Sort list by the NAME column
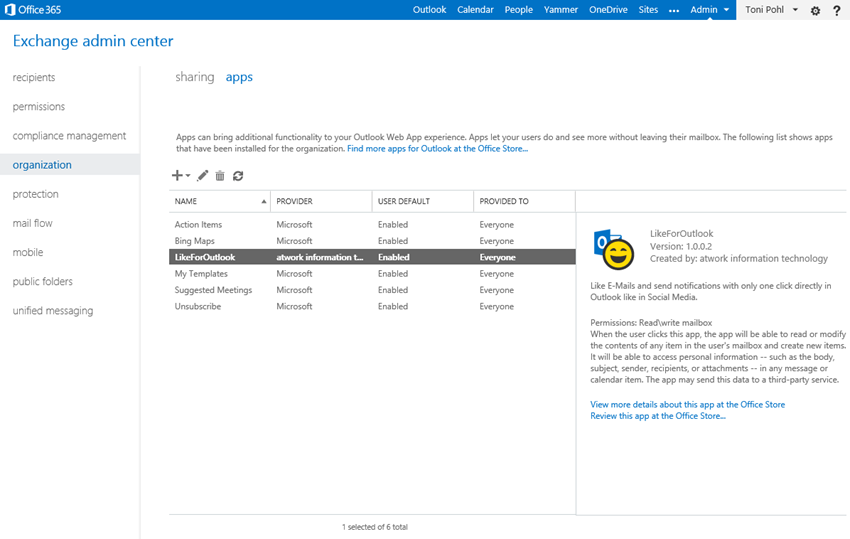 [x=219, y=201]
